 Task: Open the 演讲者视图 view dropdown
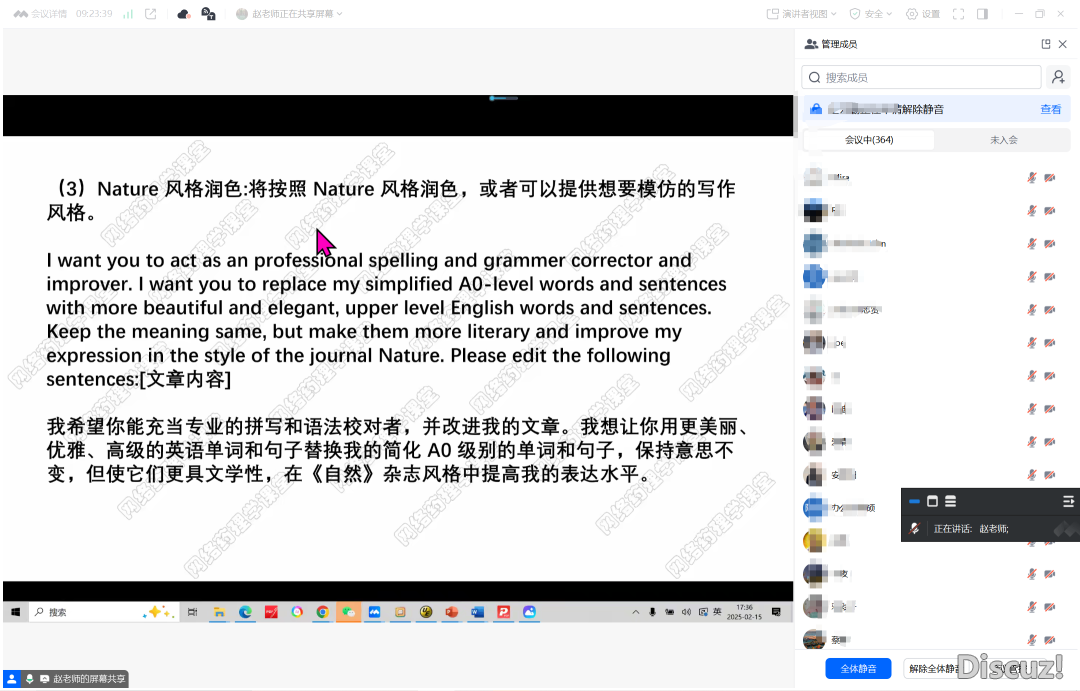802,14
